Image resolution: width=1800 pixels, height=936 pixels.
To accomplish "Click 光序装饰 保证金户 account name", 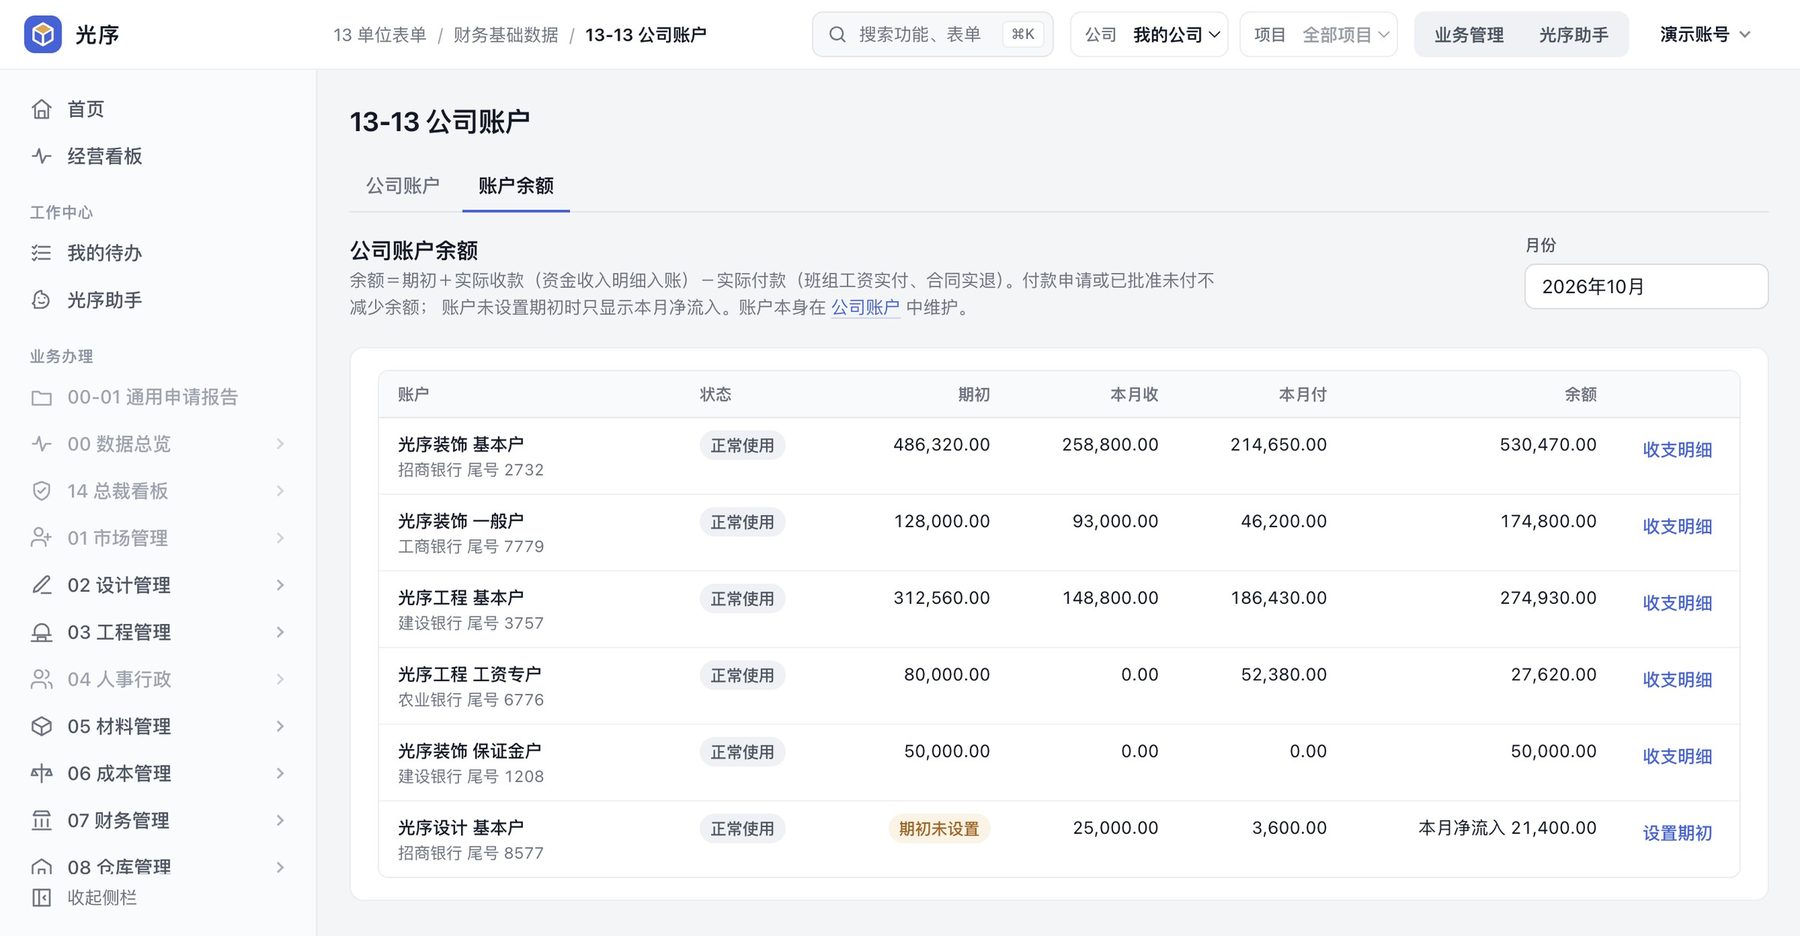I will click(x=469, y=751).
